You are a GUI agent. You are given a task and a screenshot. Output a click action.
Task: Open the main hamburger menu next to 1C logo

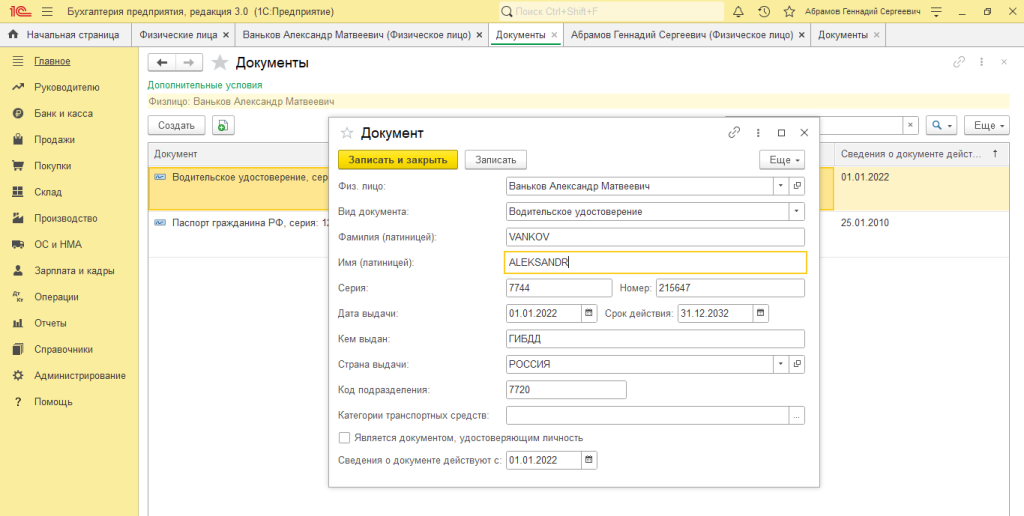point(46,12)
